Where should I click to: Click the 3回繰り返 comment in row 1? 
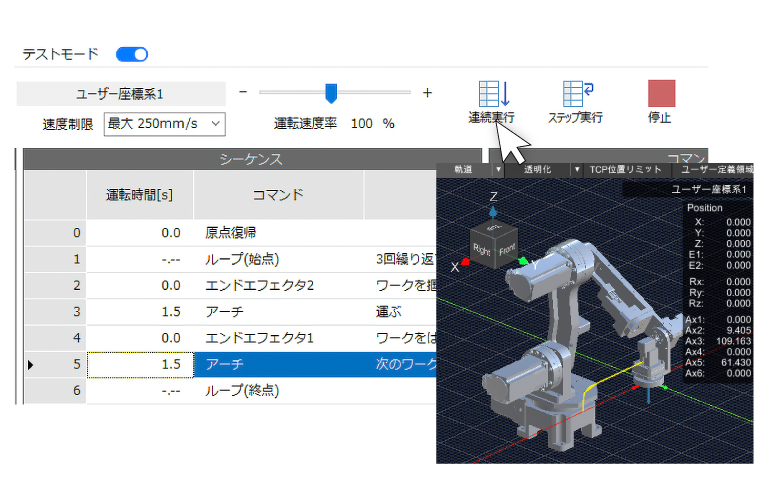click(405, 260)
